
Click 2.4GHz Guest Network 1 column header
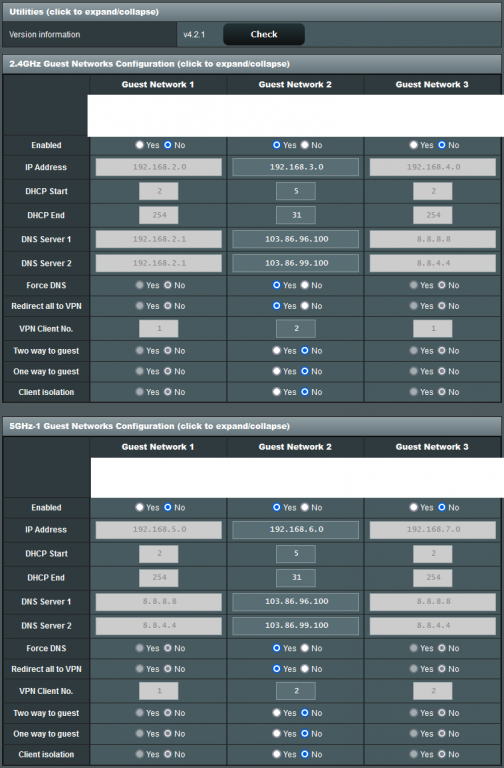tap(158, 84)
